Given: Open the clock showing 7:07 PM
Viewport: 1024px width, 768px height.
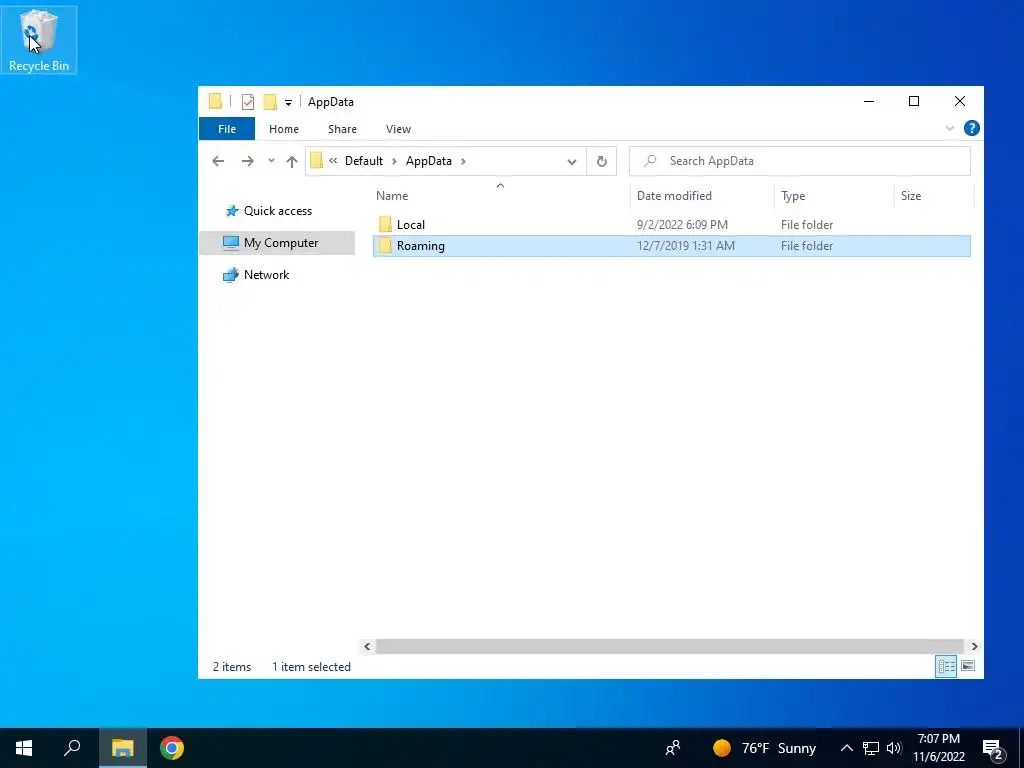Looking at the screenshot, I should [938, 748].
